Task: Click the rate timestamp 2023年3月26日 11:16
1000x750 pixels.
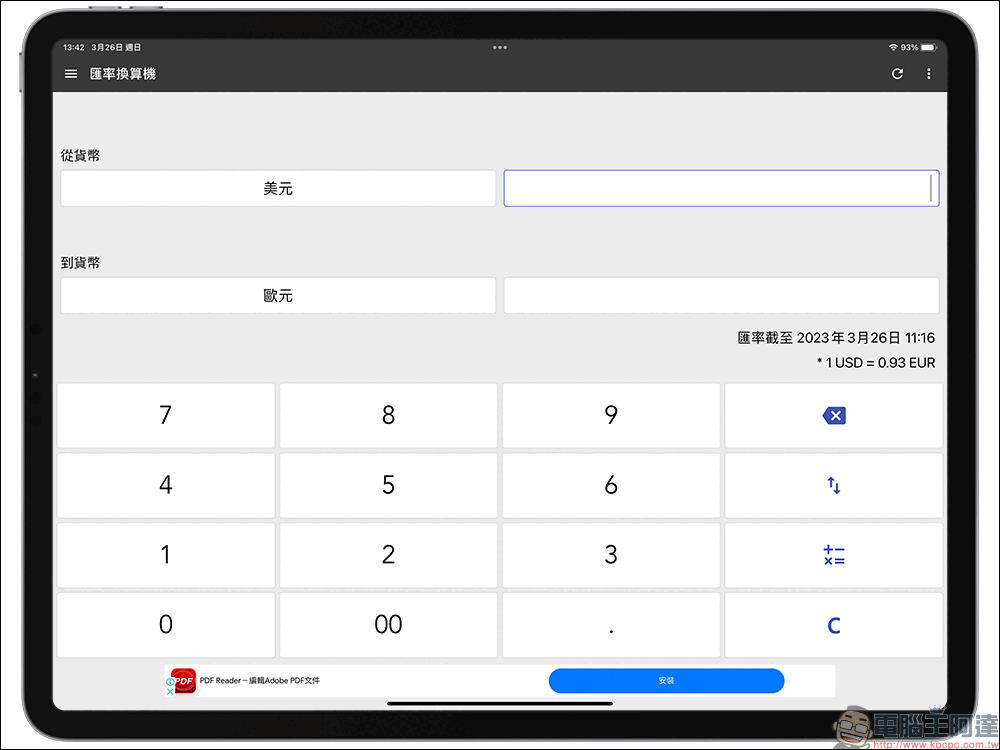Action: point(865,338)
